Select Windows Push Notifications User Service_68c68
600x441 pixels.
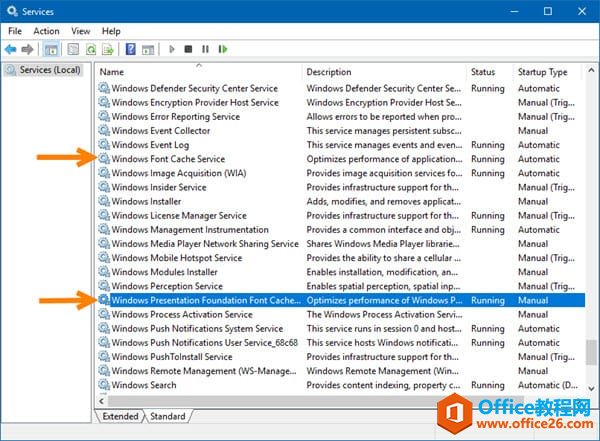tap(341, 343)
